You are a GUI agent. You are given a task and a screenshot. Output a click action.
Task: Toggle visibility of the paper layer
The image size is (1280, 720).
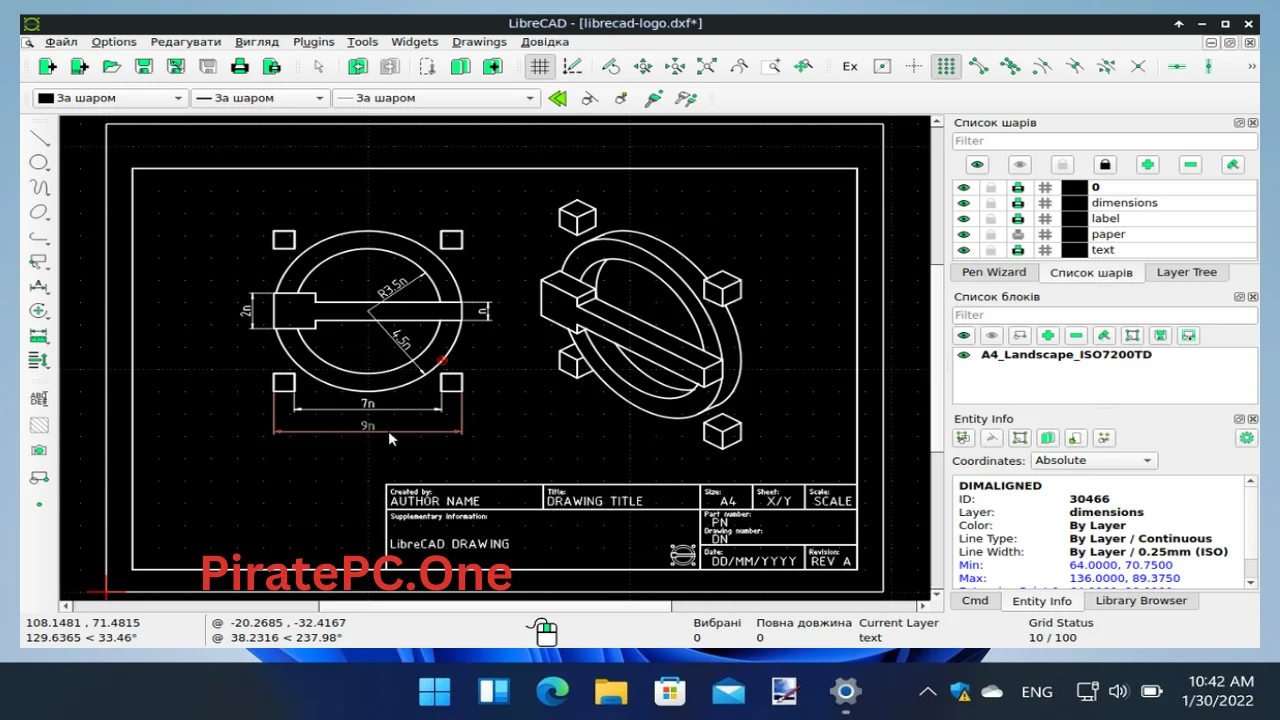tap(964, 235)
